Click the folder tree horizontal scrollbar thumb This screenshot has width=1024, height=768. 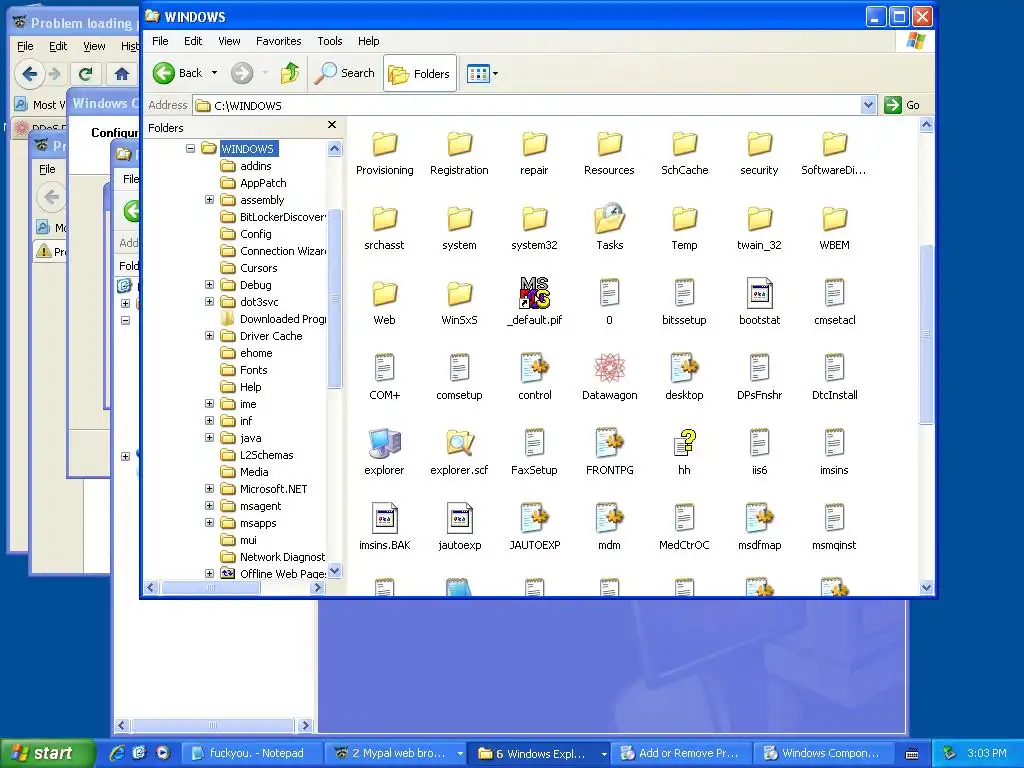(x=210, y=588)
